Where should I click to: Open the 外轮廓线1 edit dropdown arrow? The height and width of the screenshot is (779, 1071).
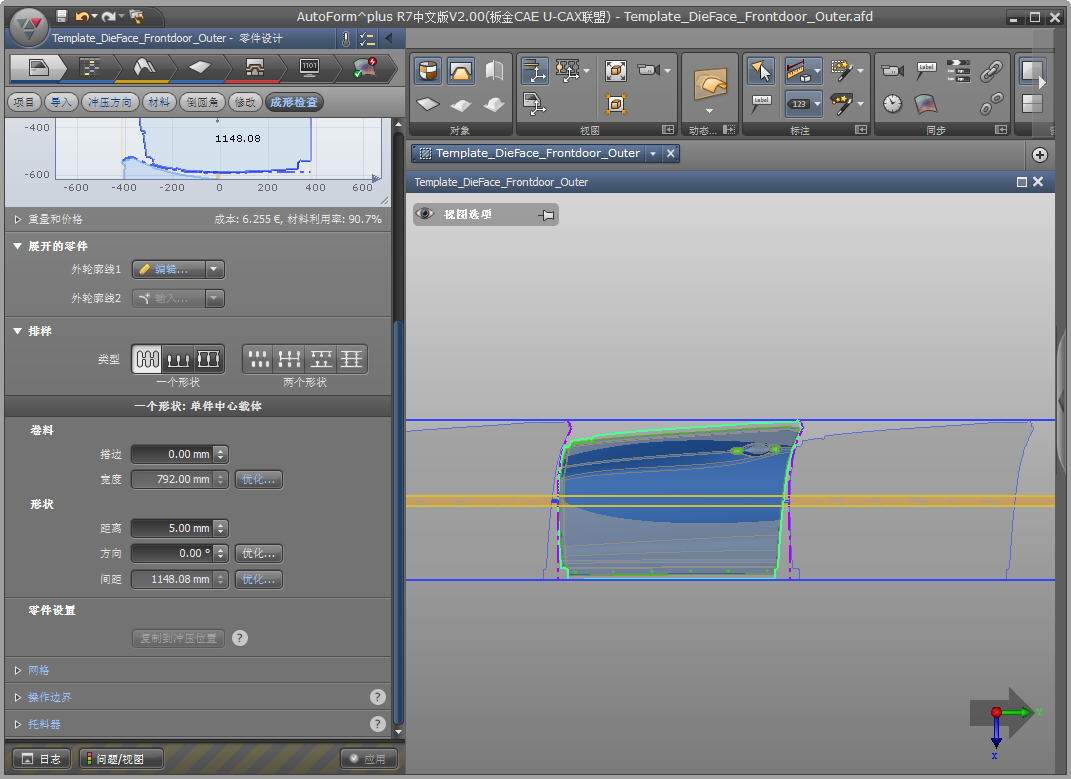pos(215,269)
